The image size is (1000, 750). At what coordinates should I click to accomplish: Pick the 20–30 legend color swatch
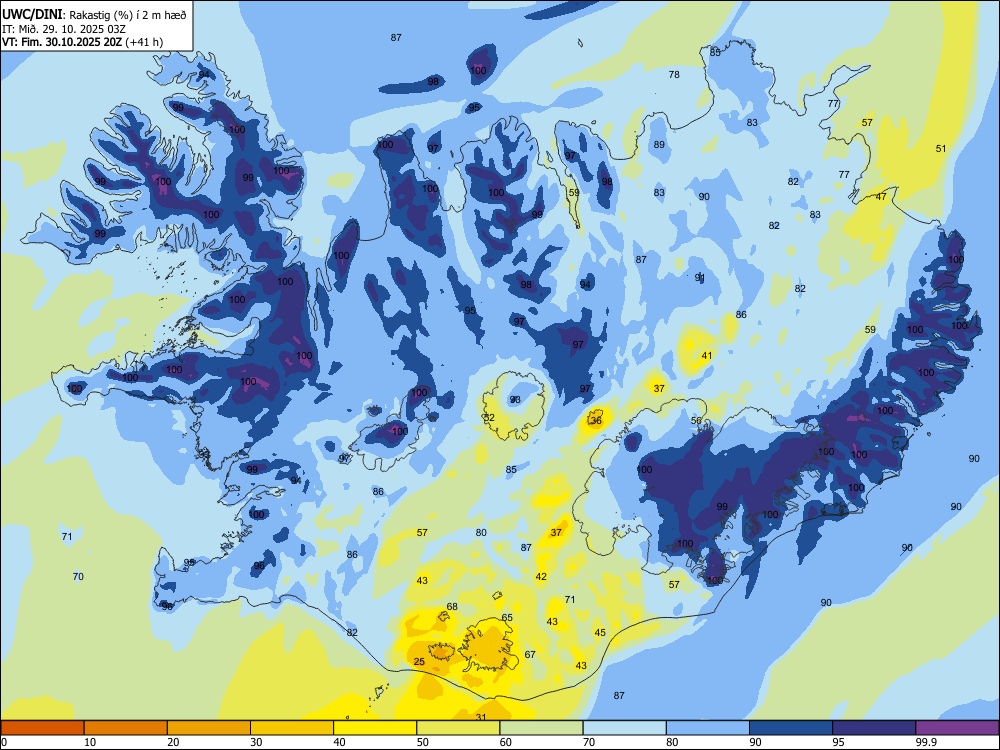tap(209, 728)
